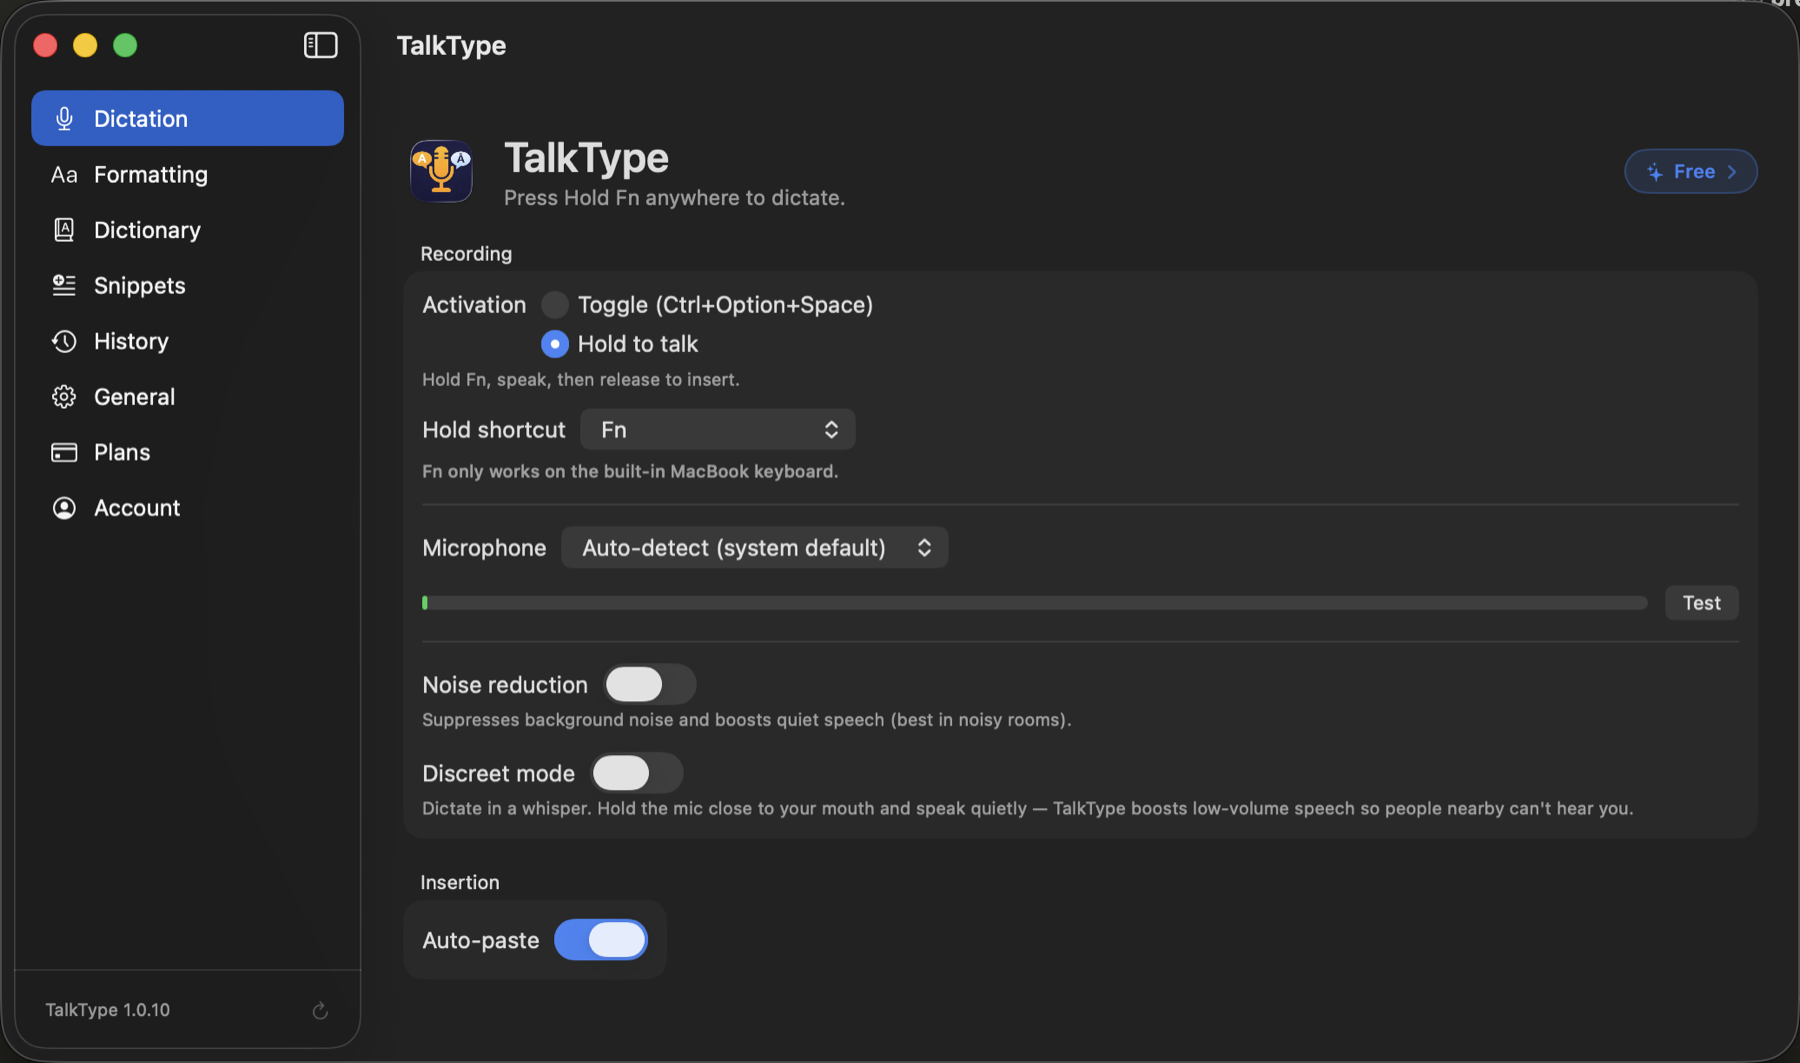The height and width of the screenshot is (1063, 1800).
Task: Click the Test microphone button
Action: tap(1702, 603)
